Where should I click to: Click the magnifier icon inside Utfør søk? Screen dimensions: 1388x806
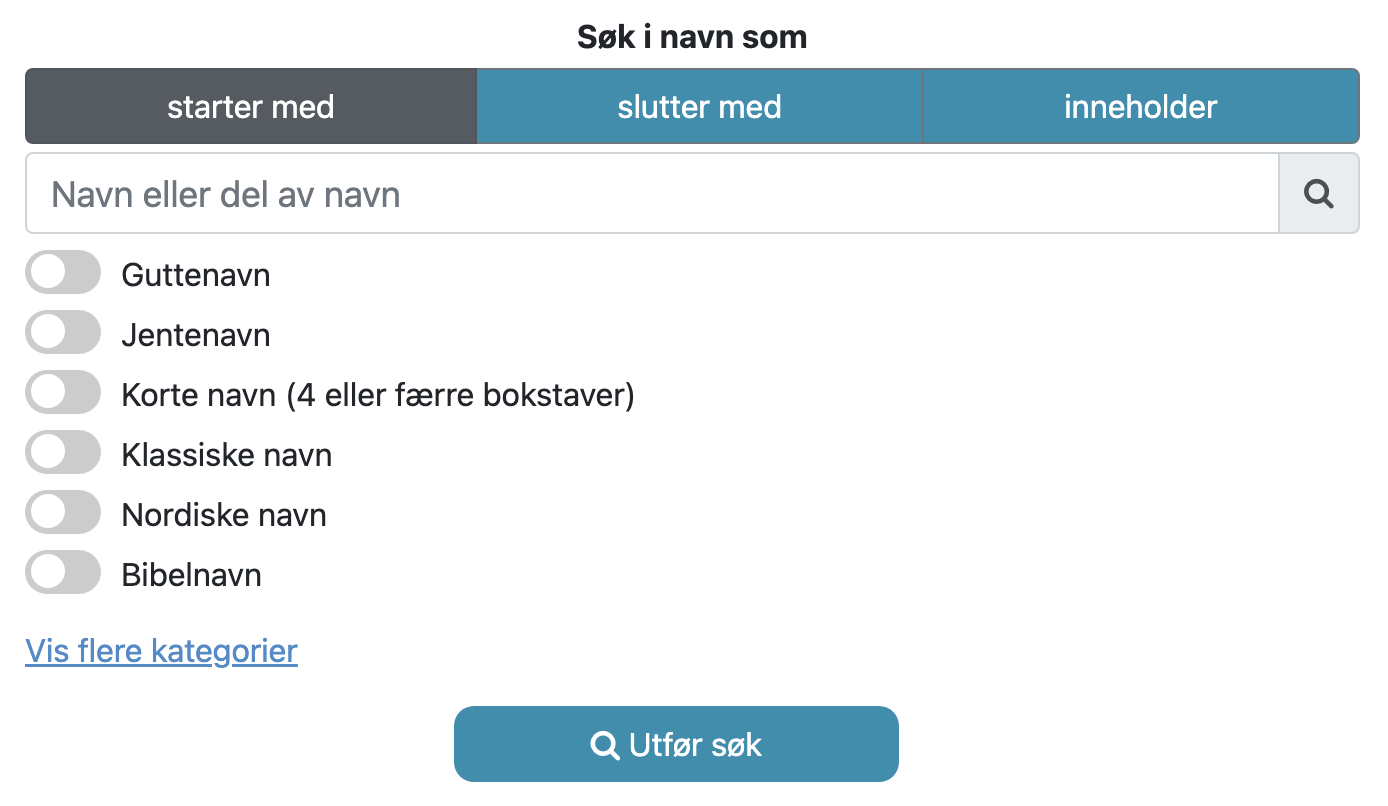tap(605, 745)
